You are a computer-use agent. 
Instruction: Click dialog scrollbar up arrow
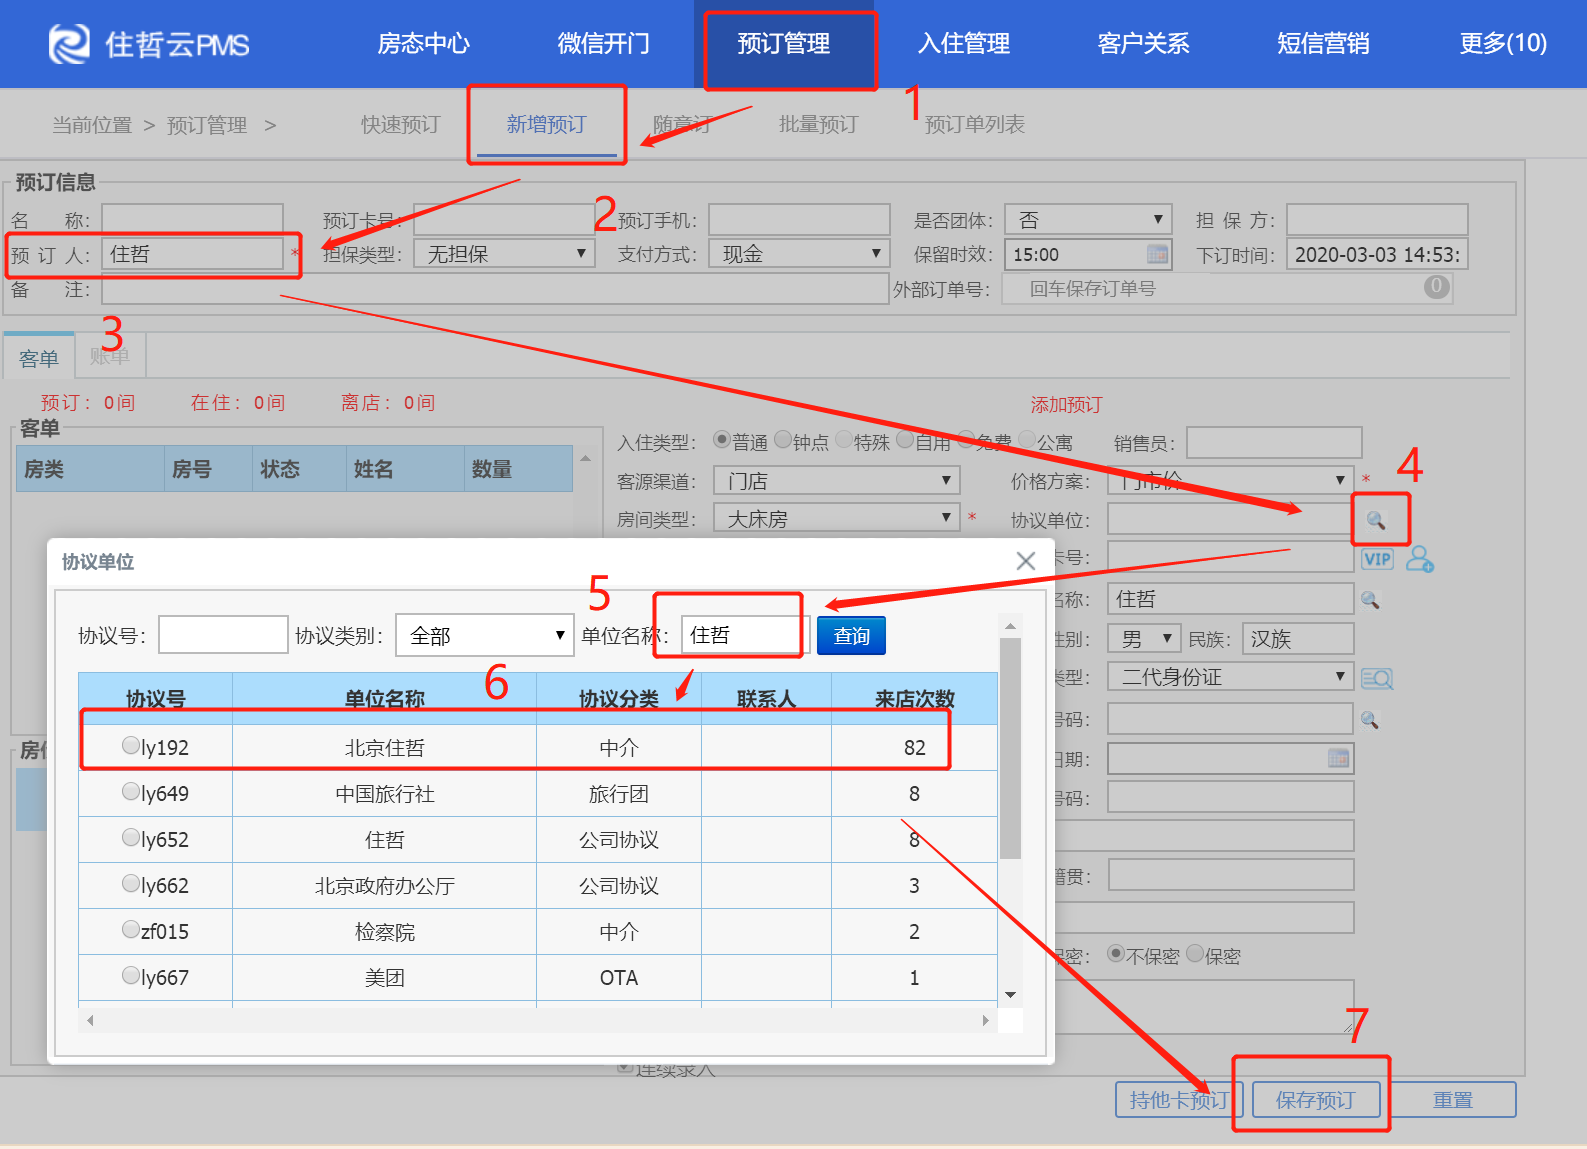pos(1010,626)
